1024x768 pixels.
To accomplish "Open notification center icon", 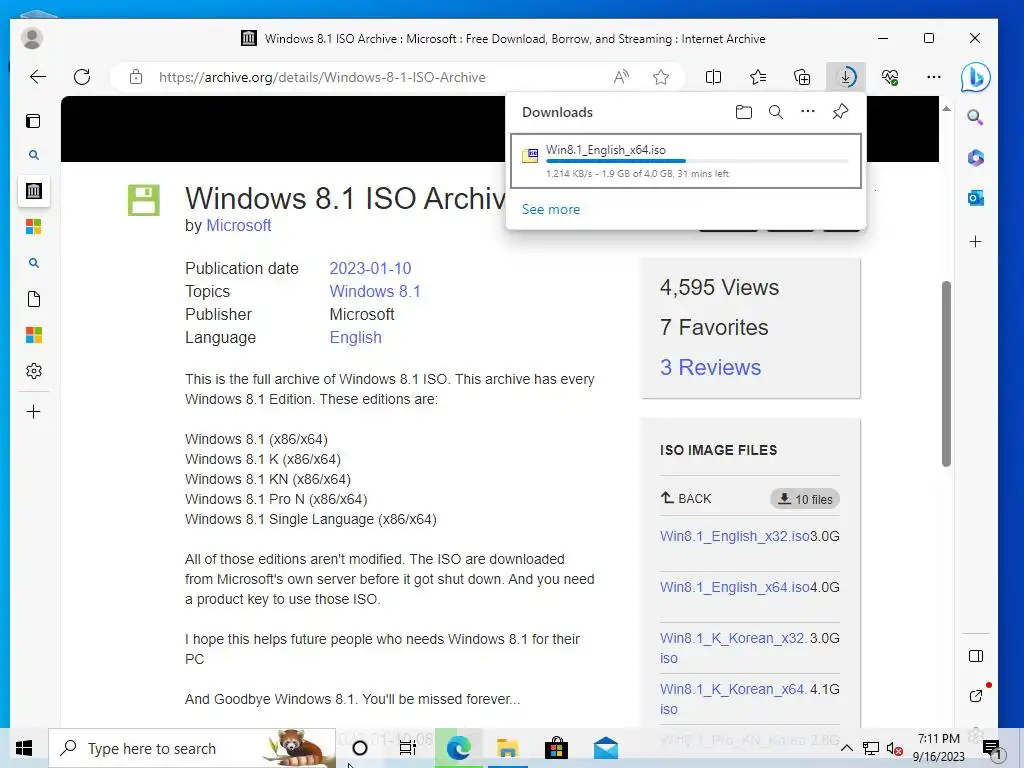I will tap(991, 748).
